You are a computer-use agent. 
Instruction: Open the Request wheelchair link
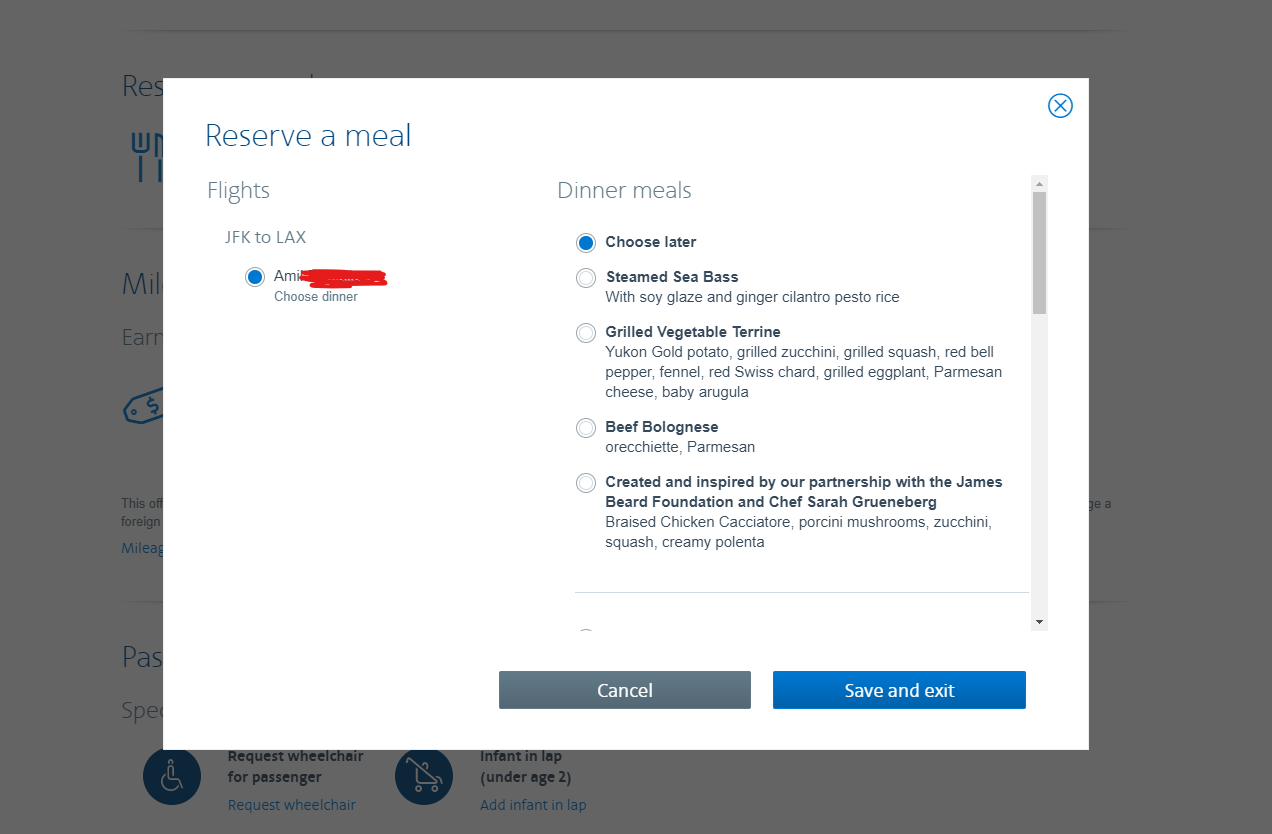(291, 805)
